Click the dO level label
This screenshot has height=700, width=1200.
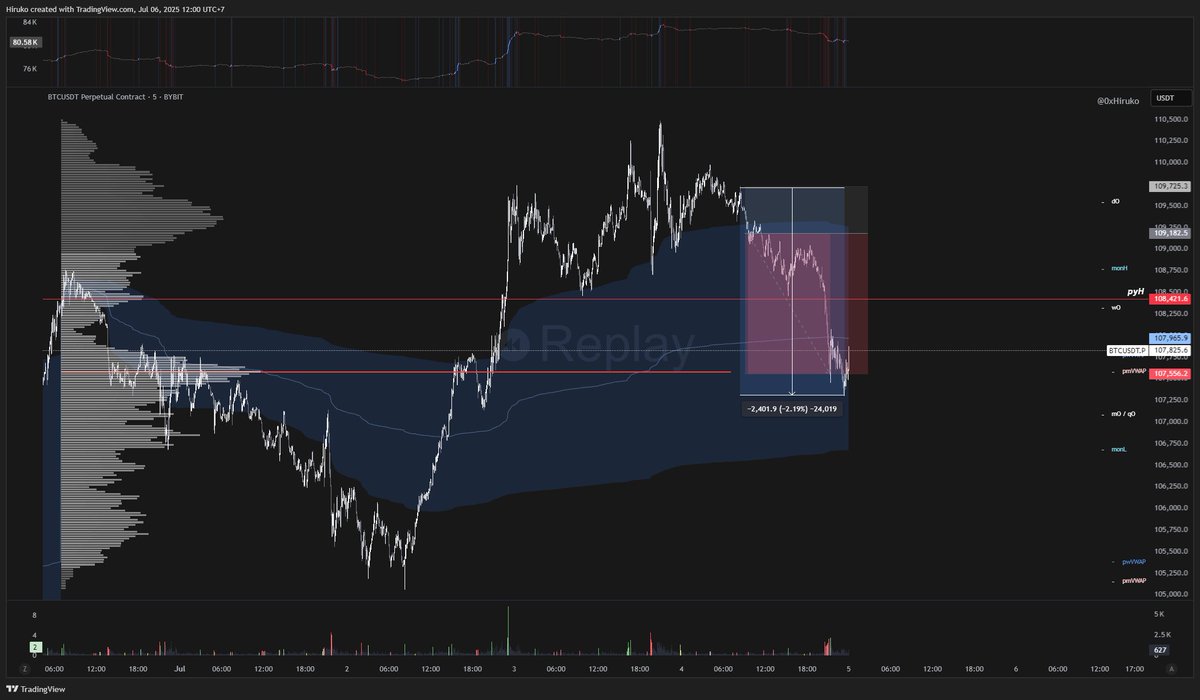coord(1116,201)
